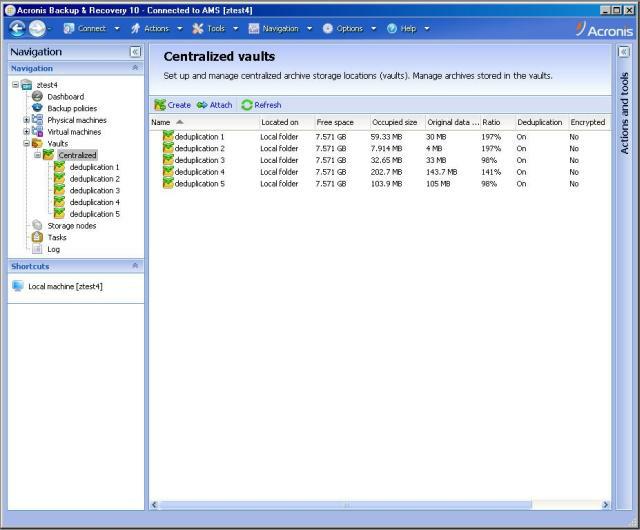Click the deduplication 1 vault icon in the list
This screenshot has height=530, width=640.
click(168, 136)
